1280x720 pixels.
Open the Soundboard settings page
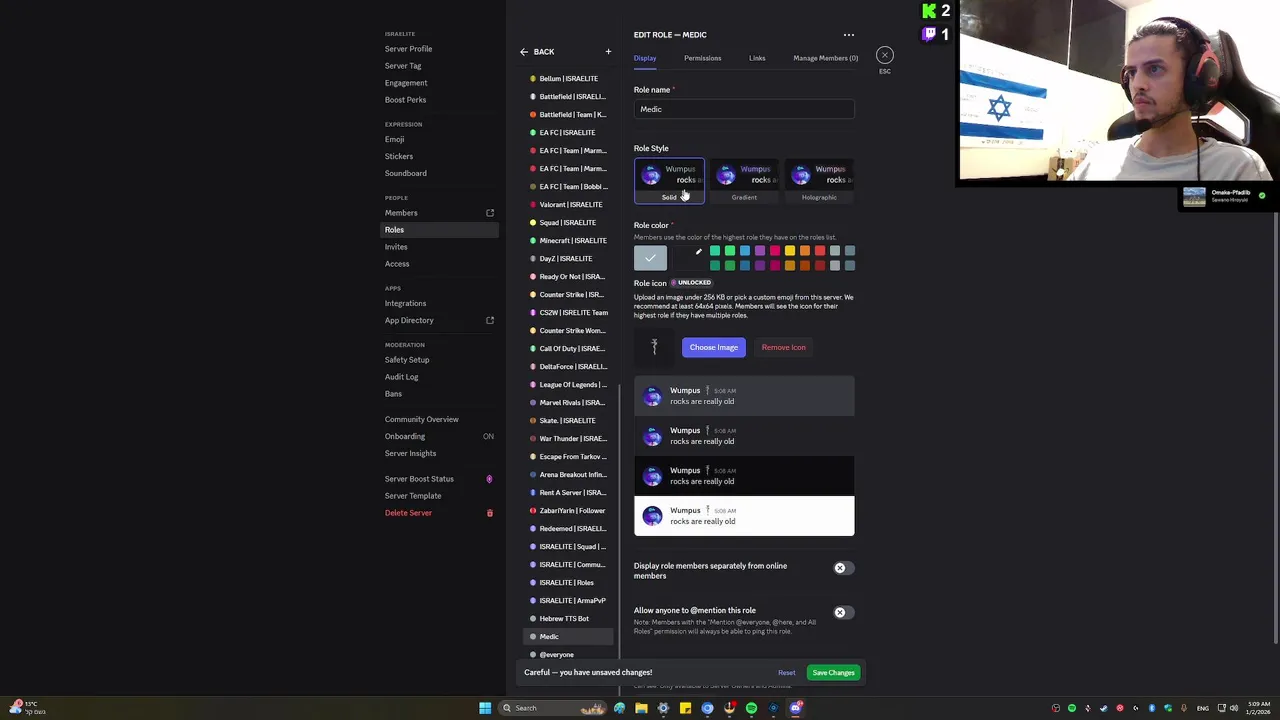[405, 173]
